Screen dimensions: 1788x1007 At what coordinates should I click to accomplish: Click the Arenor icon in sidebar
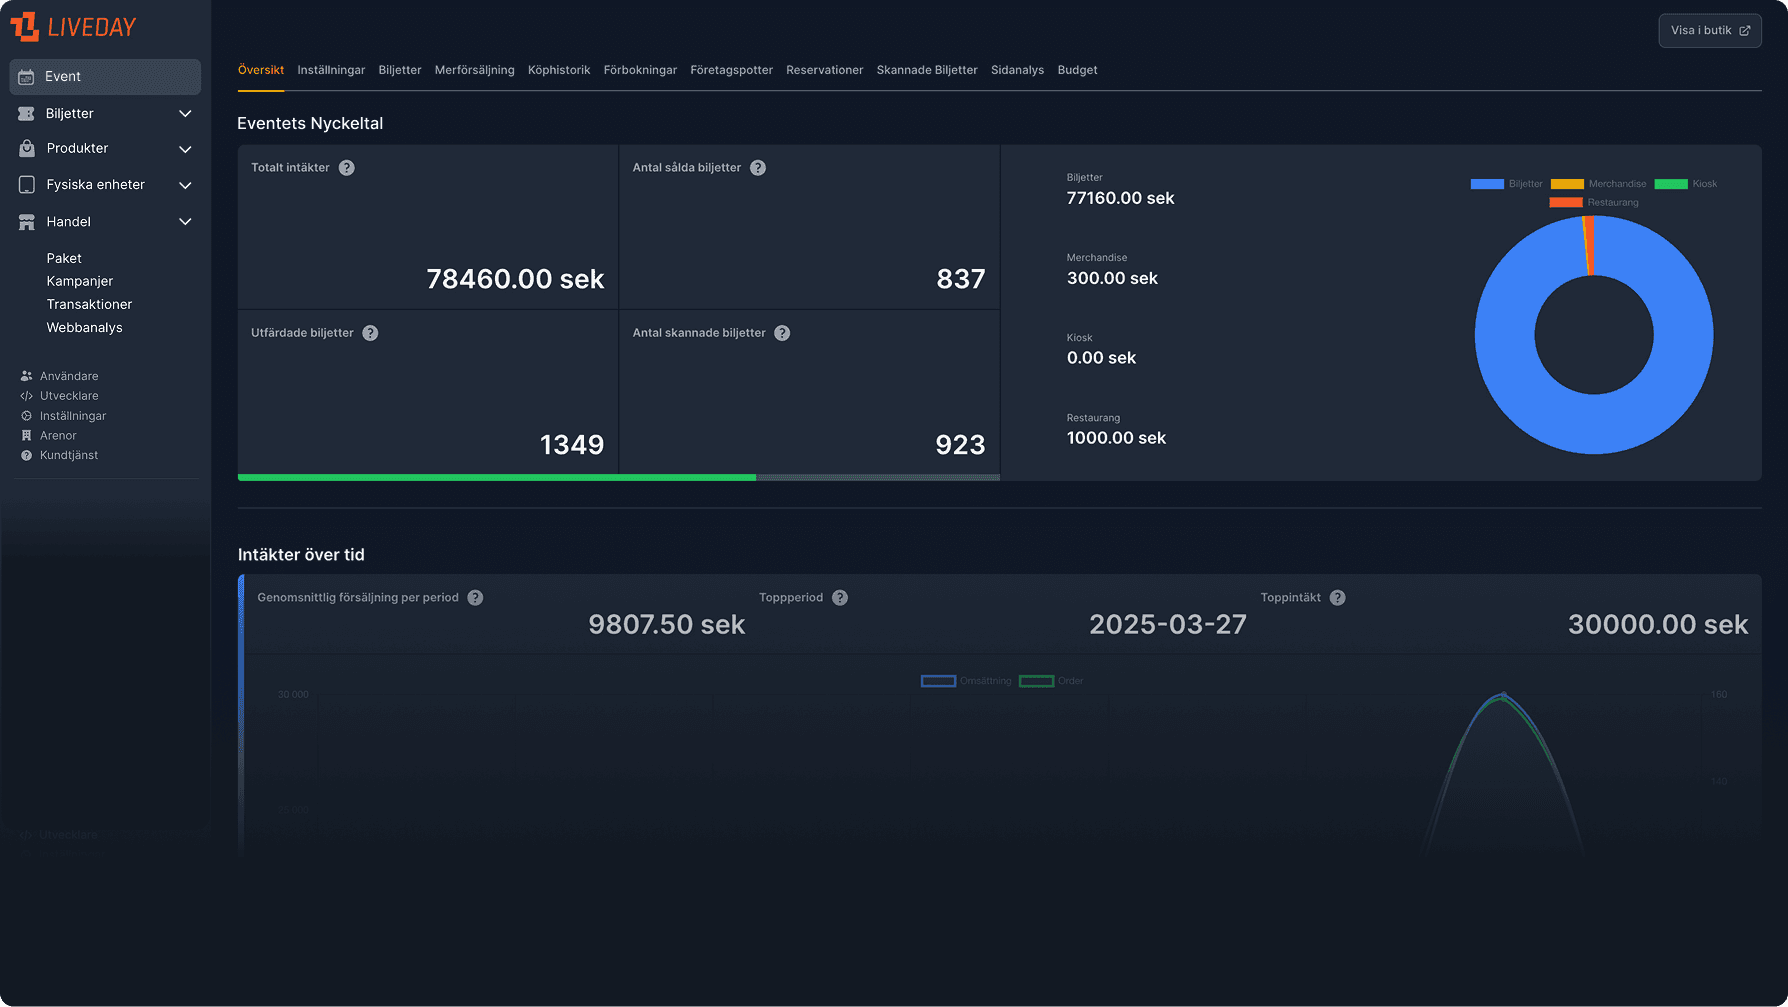click(25, 435)
